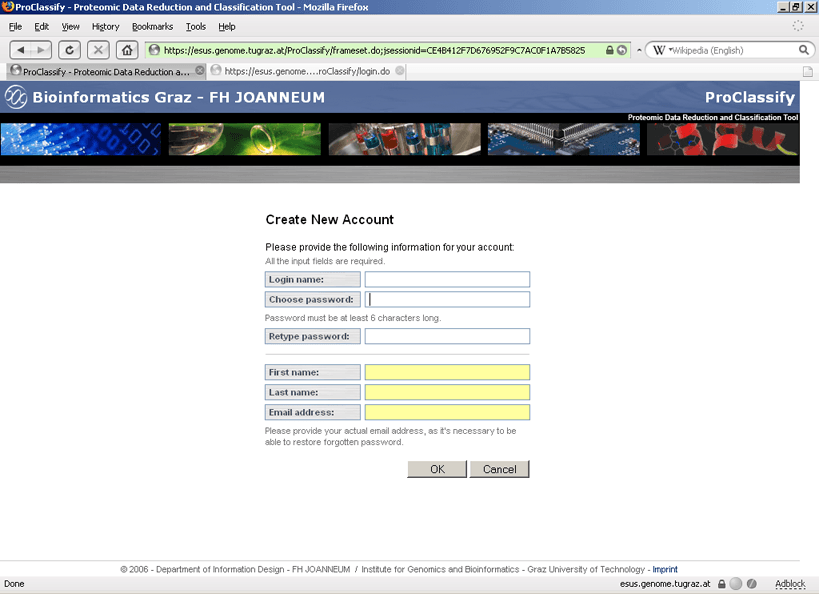Click the Reload page toolbar button
Viewport: 819px width, 594px height.
(x=69, y=50)
